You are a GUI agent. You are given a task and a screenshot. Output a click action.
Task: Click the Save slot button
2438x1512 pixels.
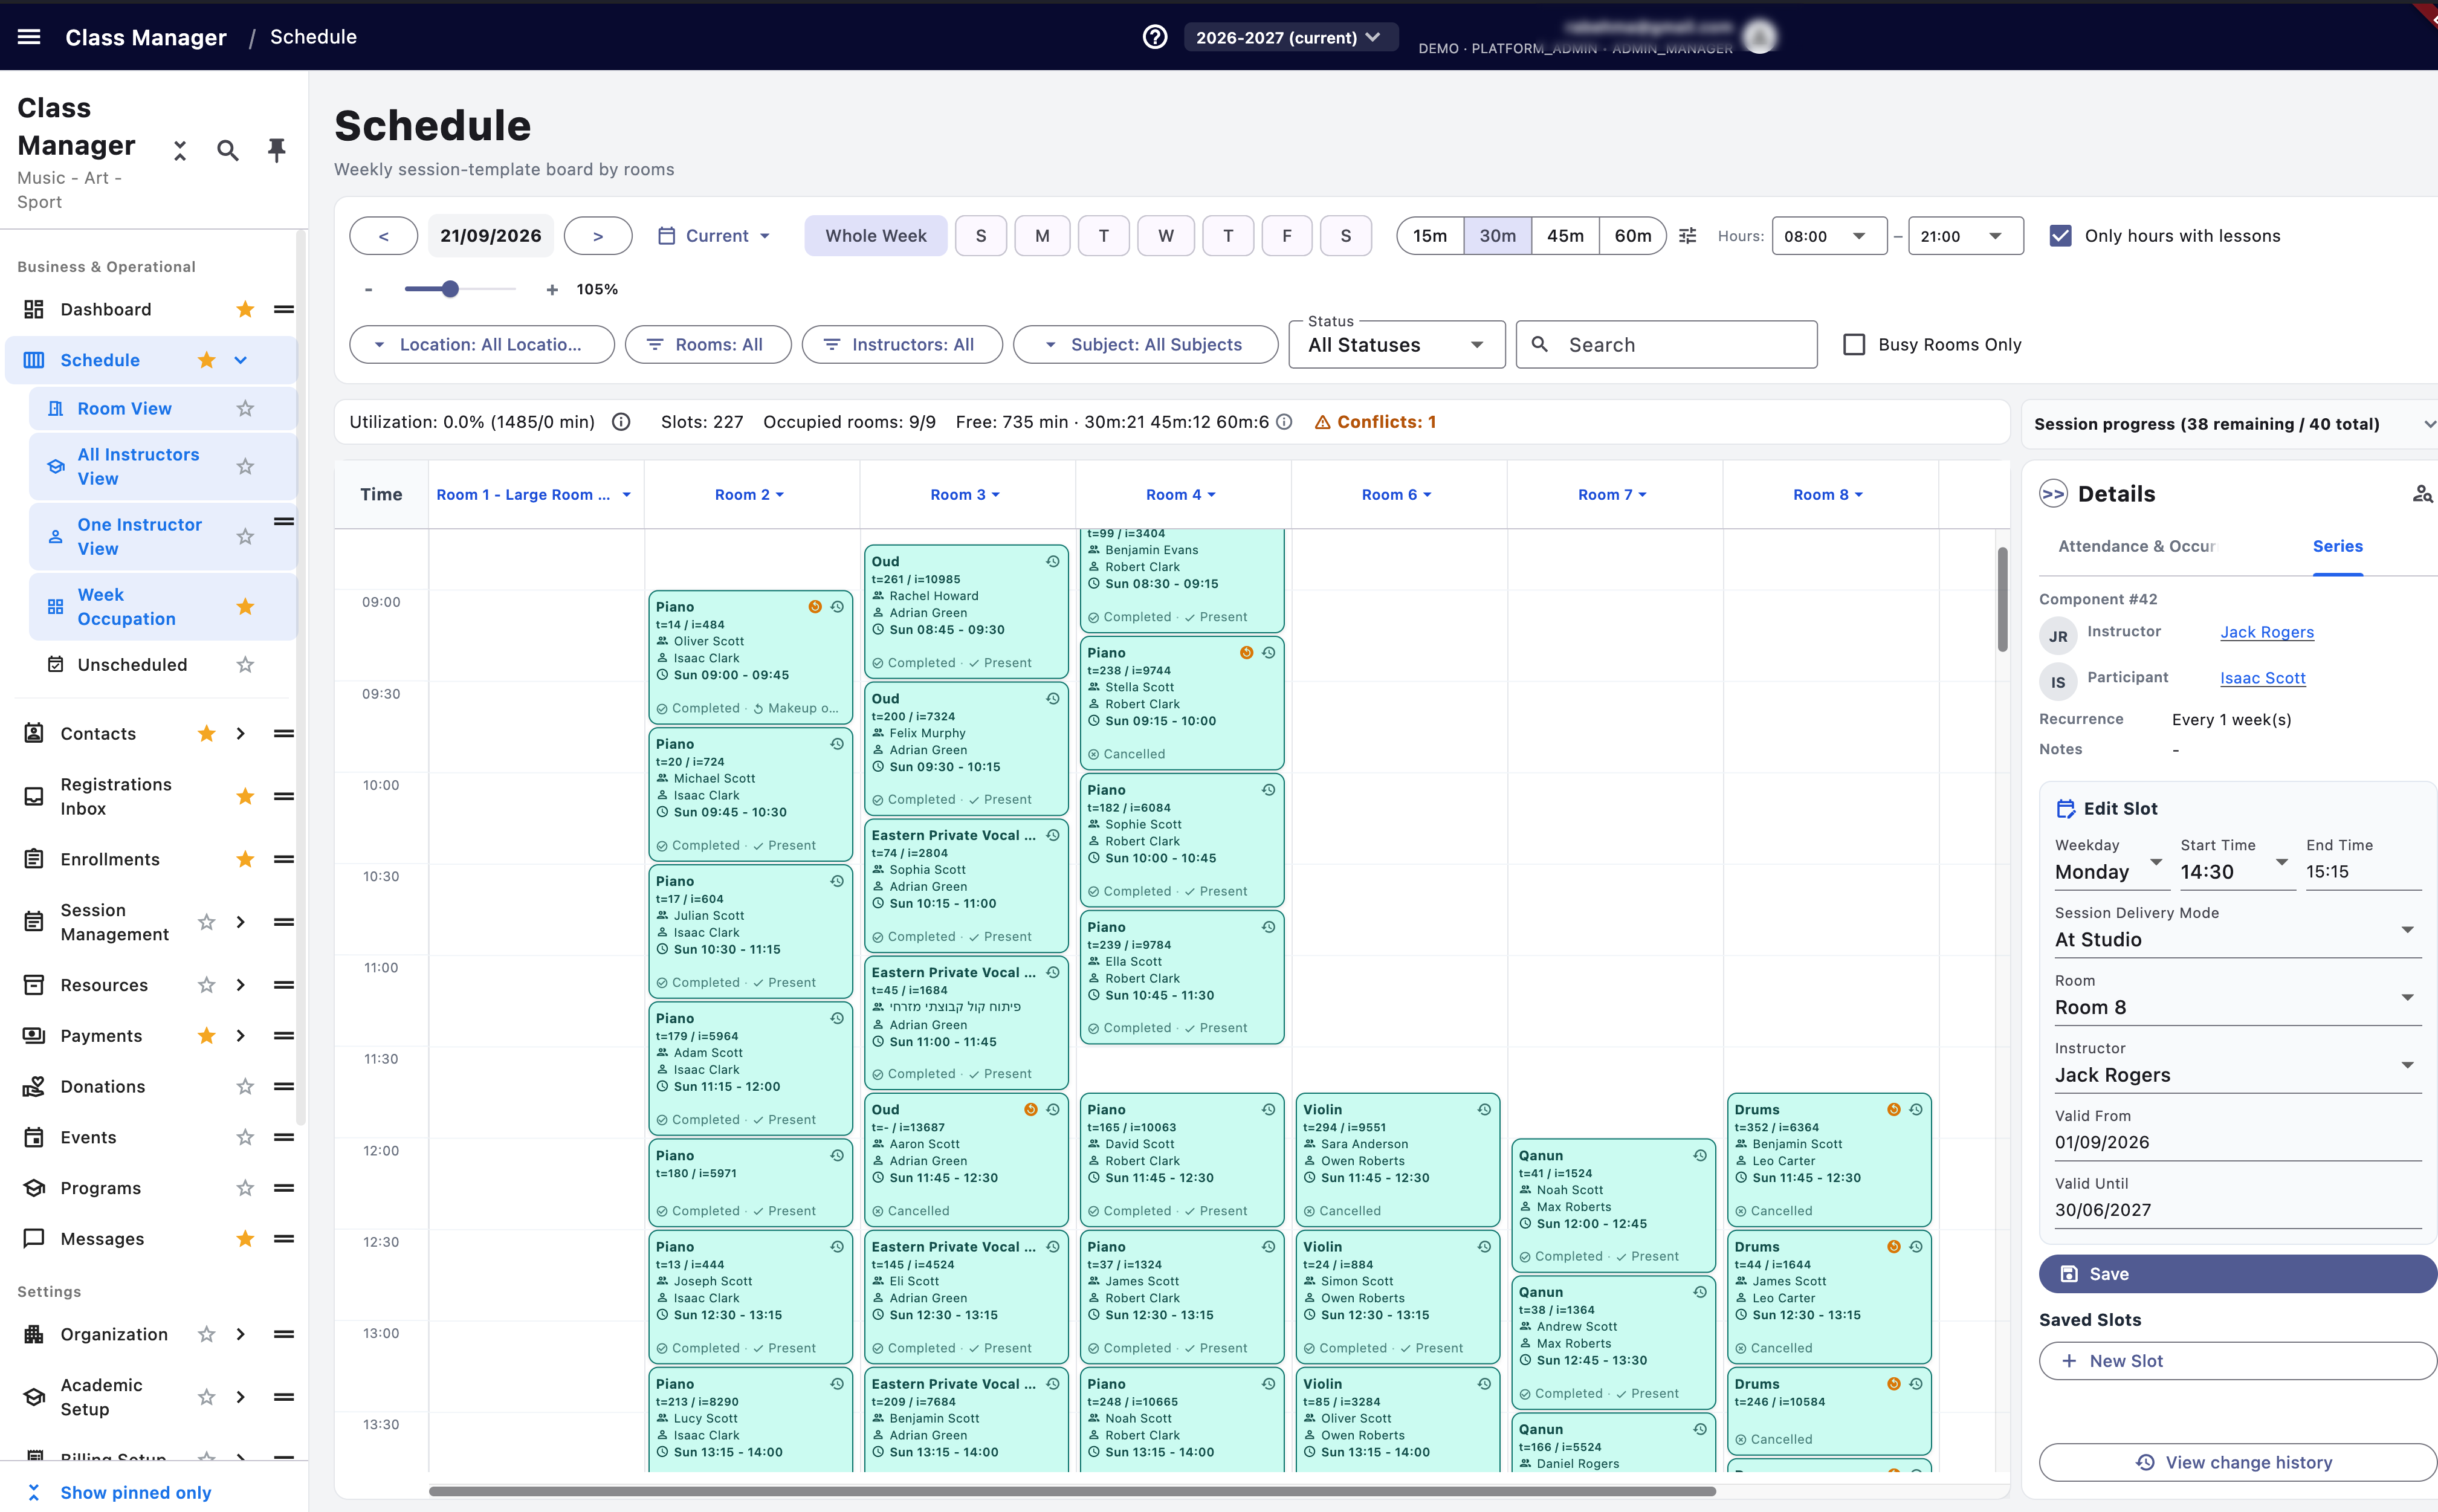point(2237,1274)
